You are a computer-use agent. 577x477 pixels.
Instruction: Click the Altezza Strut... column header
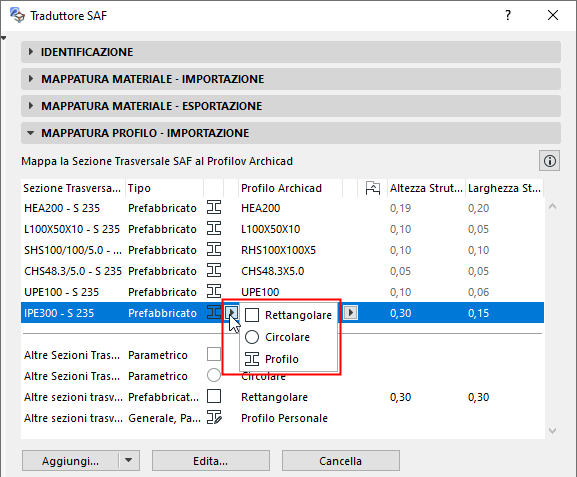(x=426, y=188)
